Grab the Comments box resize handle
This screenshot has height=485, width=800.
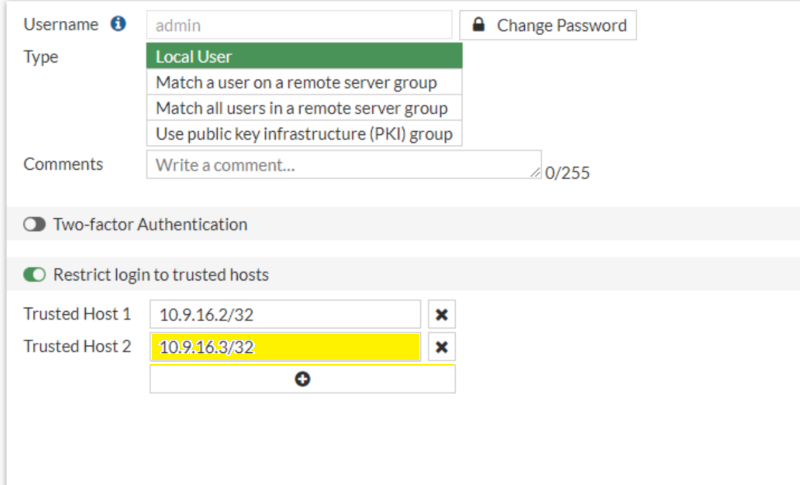(x=536, y=174)
